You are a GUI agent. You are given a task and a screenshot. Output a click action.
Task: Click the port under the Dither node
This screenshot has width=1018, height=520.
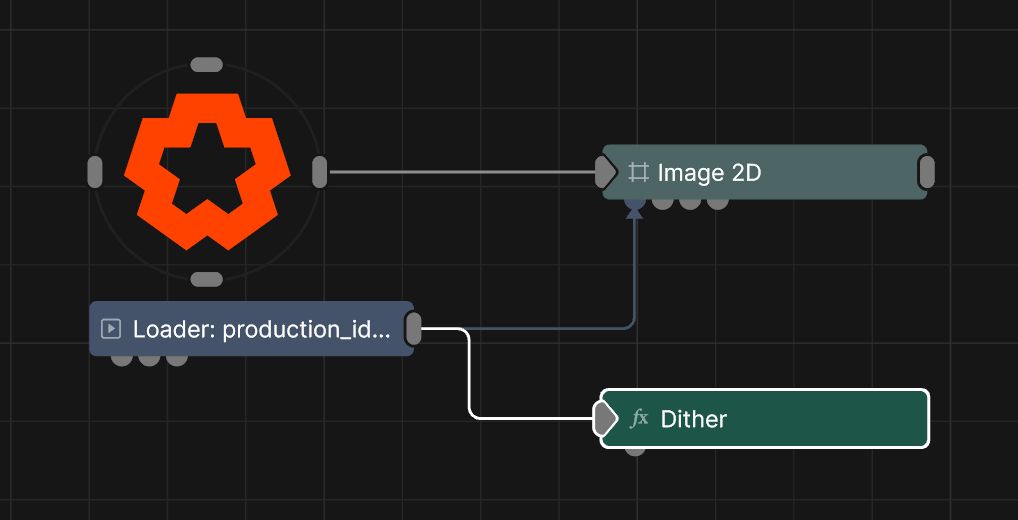coord(635,450)
